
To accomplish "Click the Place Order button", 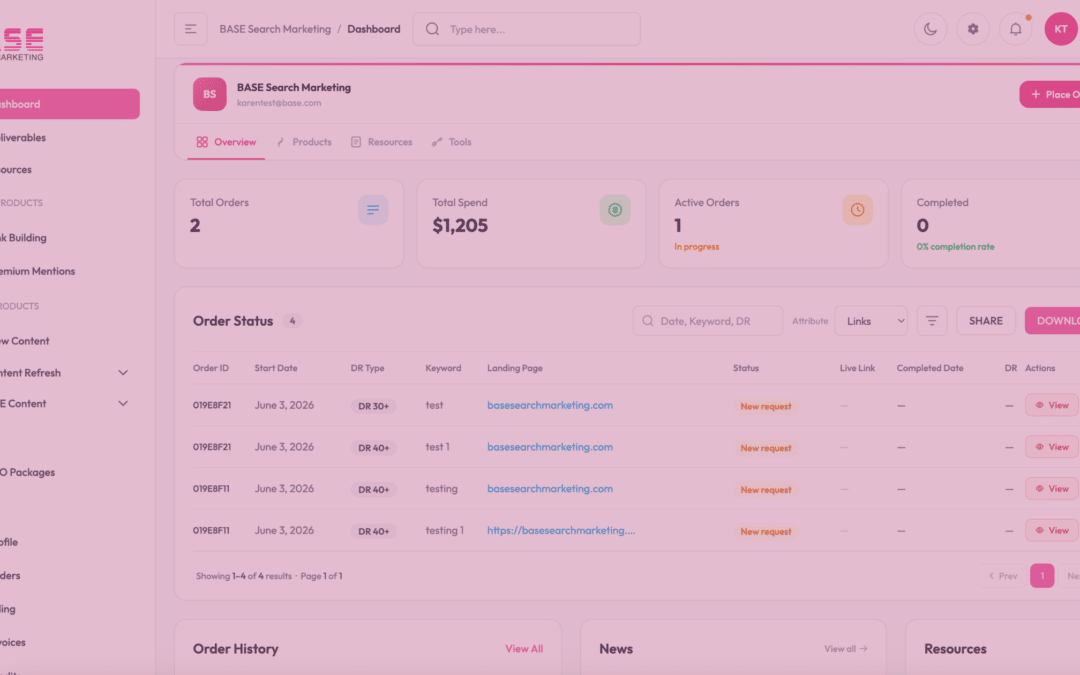I will coord(1050,94).
